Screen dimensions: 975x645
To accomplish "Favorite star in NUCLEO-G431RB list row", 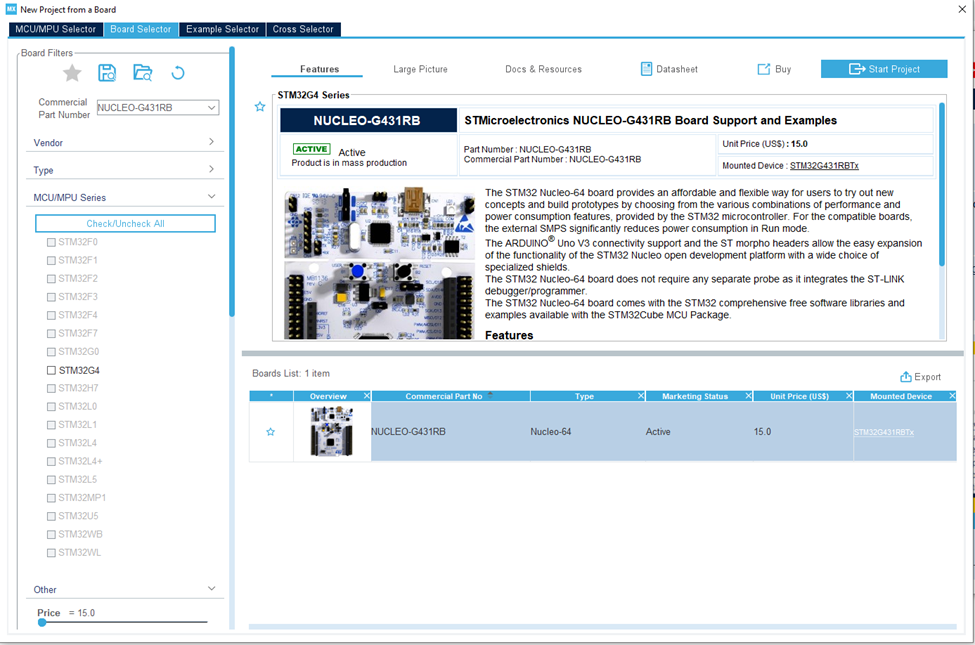I will coord(270,432).
